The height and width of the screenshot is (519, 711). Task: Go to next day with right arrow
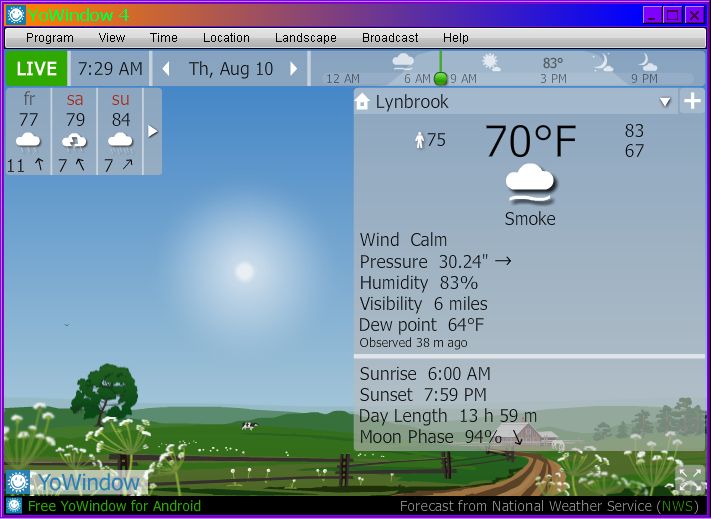pos(293,69)
